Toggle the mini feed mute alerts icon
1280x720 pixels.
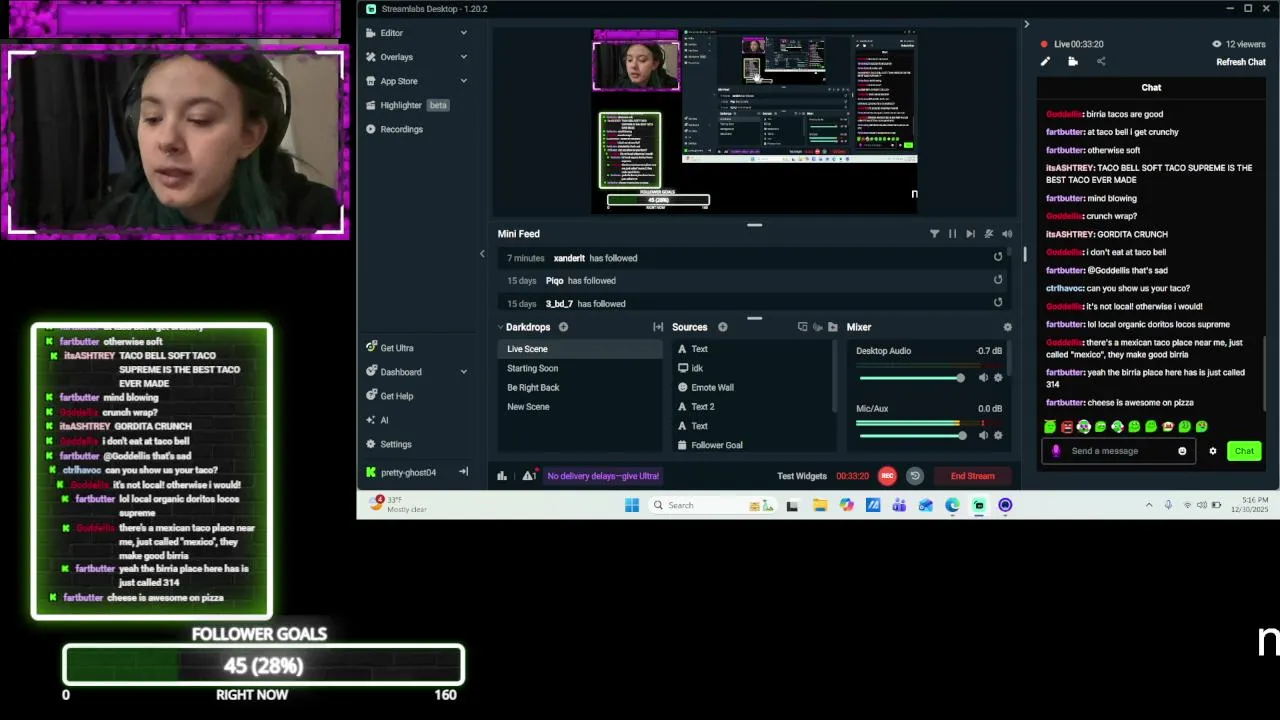coord(989,234)
